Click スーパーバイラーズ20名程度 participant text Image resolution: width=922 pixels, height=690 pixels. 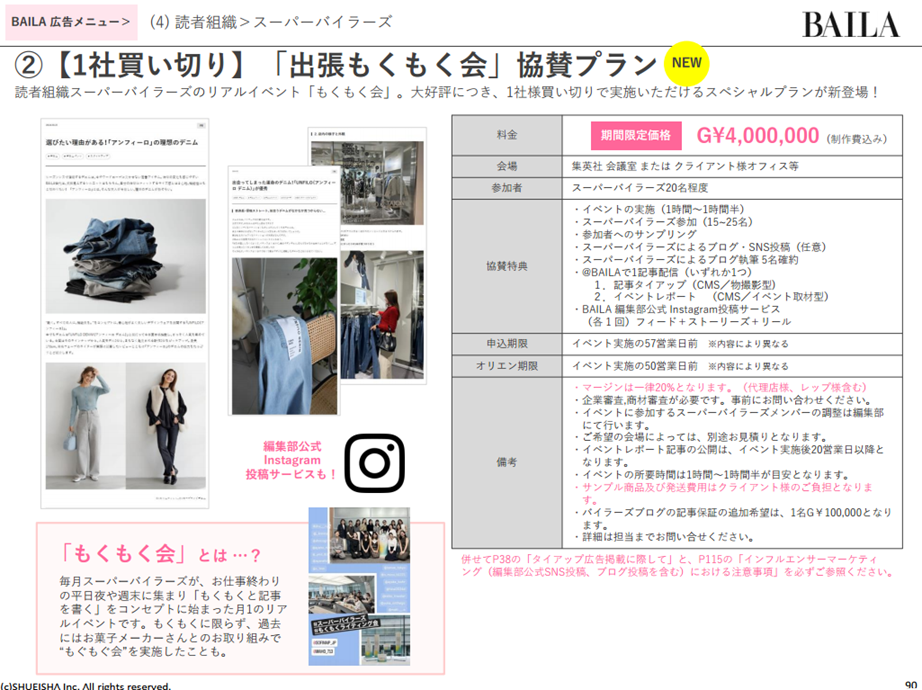coord(640,188)
